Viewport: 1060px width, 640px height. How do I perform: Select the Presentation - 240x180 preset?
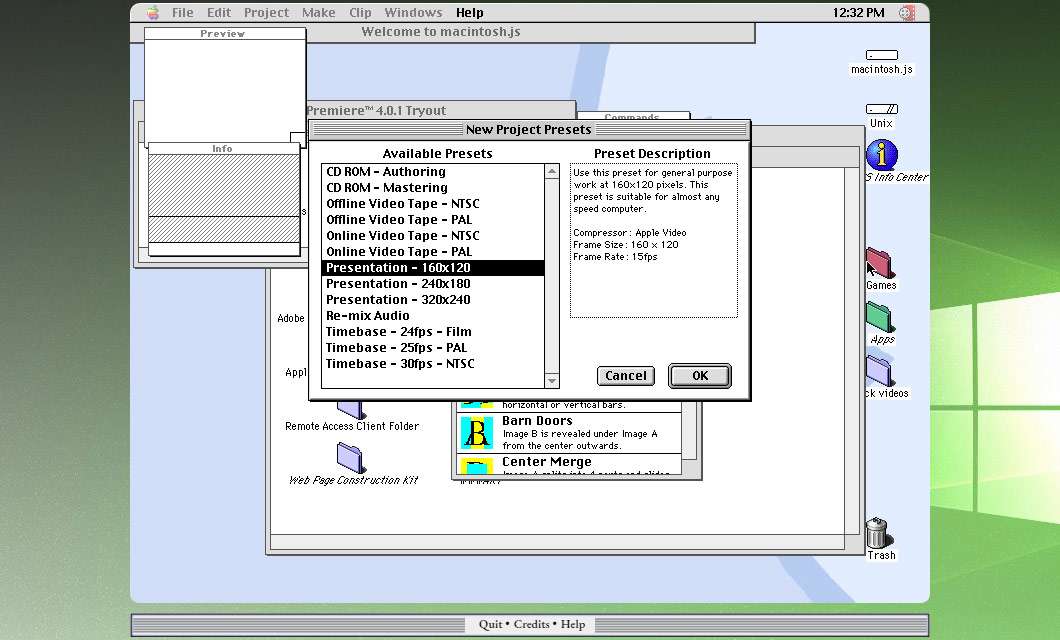[x=433, y=284]
